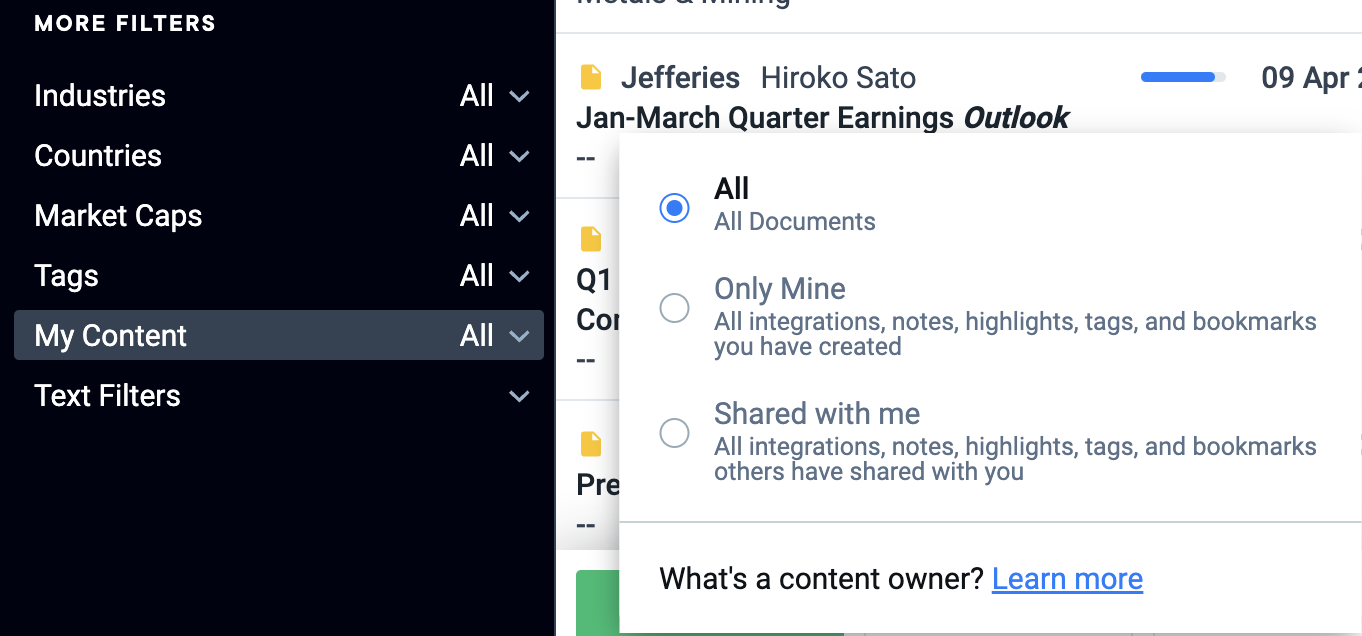
Task: Select Shared with me radio option
Action: point(675,433)
